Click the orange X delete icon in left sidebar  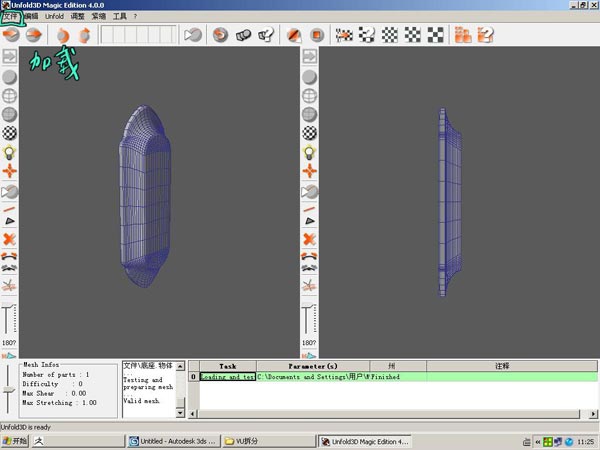click(10, 240)
